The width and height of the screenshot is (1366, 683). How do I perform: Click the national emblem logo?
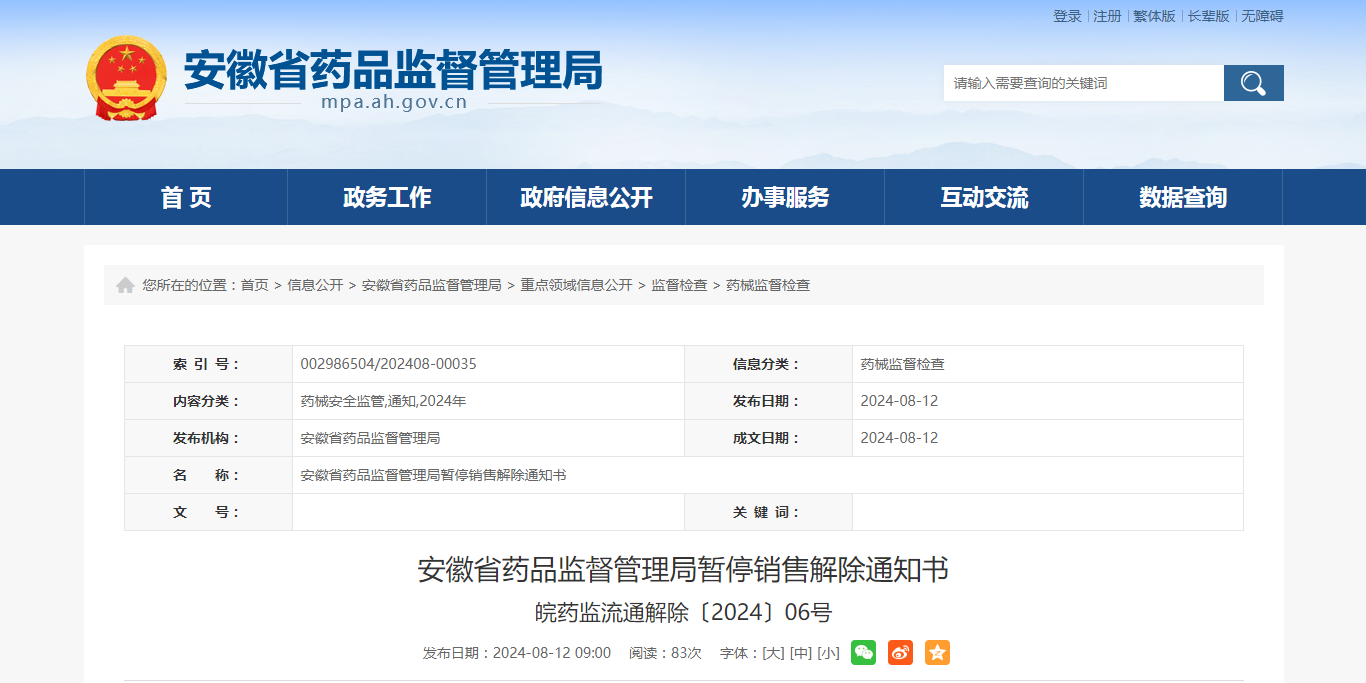click(x=126, y=78)
